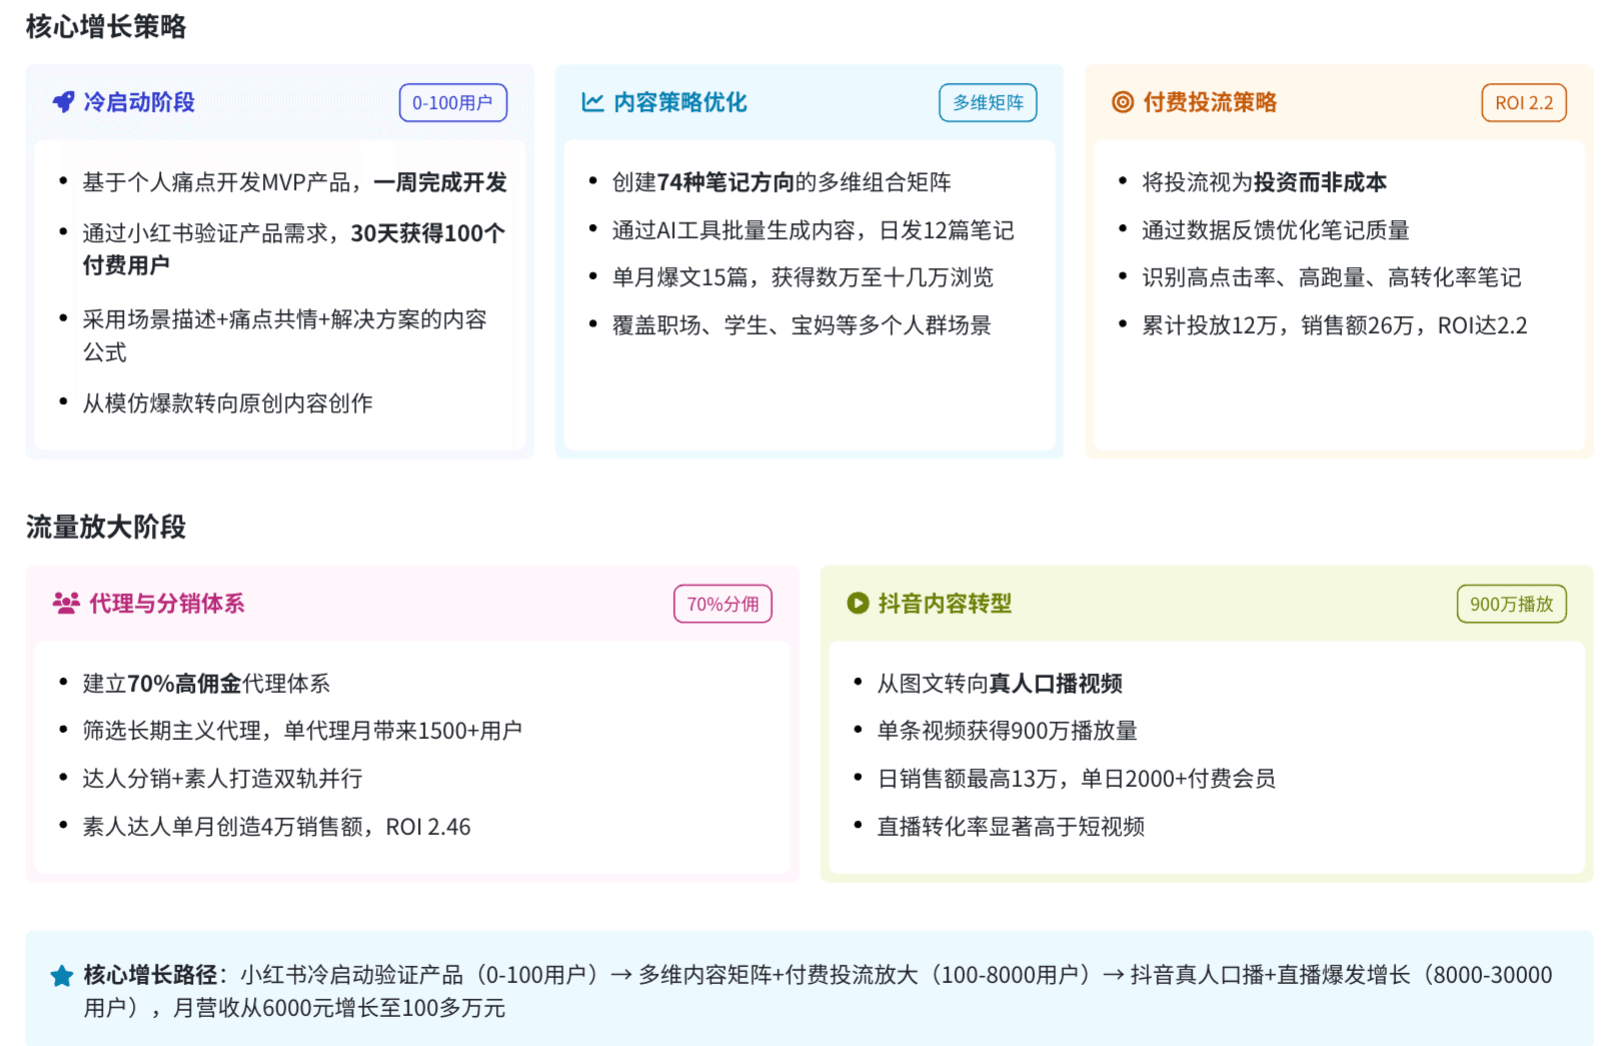Select the 多维矩阵 badge

[988, 103]
